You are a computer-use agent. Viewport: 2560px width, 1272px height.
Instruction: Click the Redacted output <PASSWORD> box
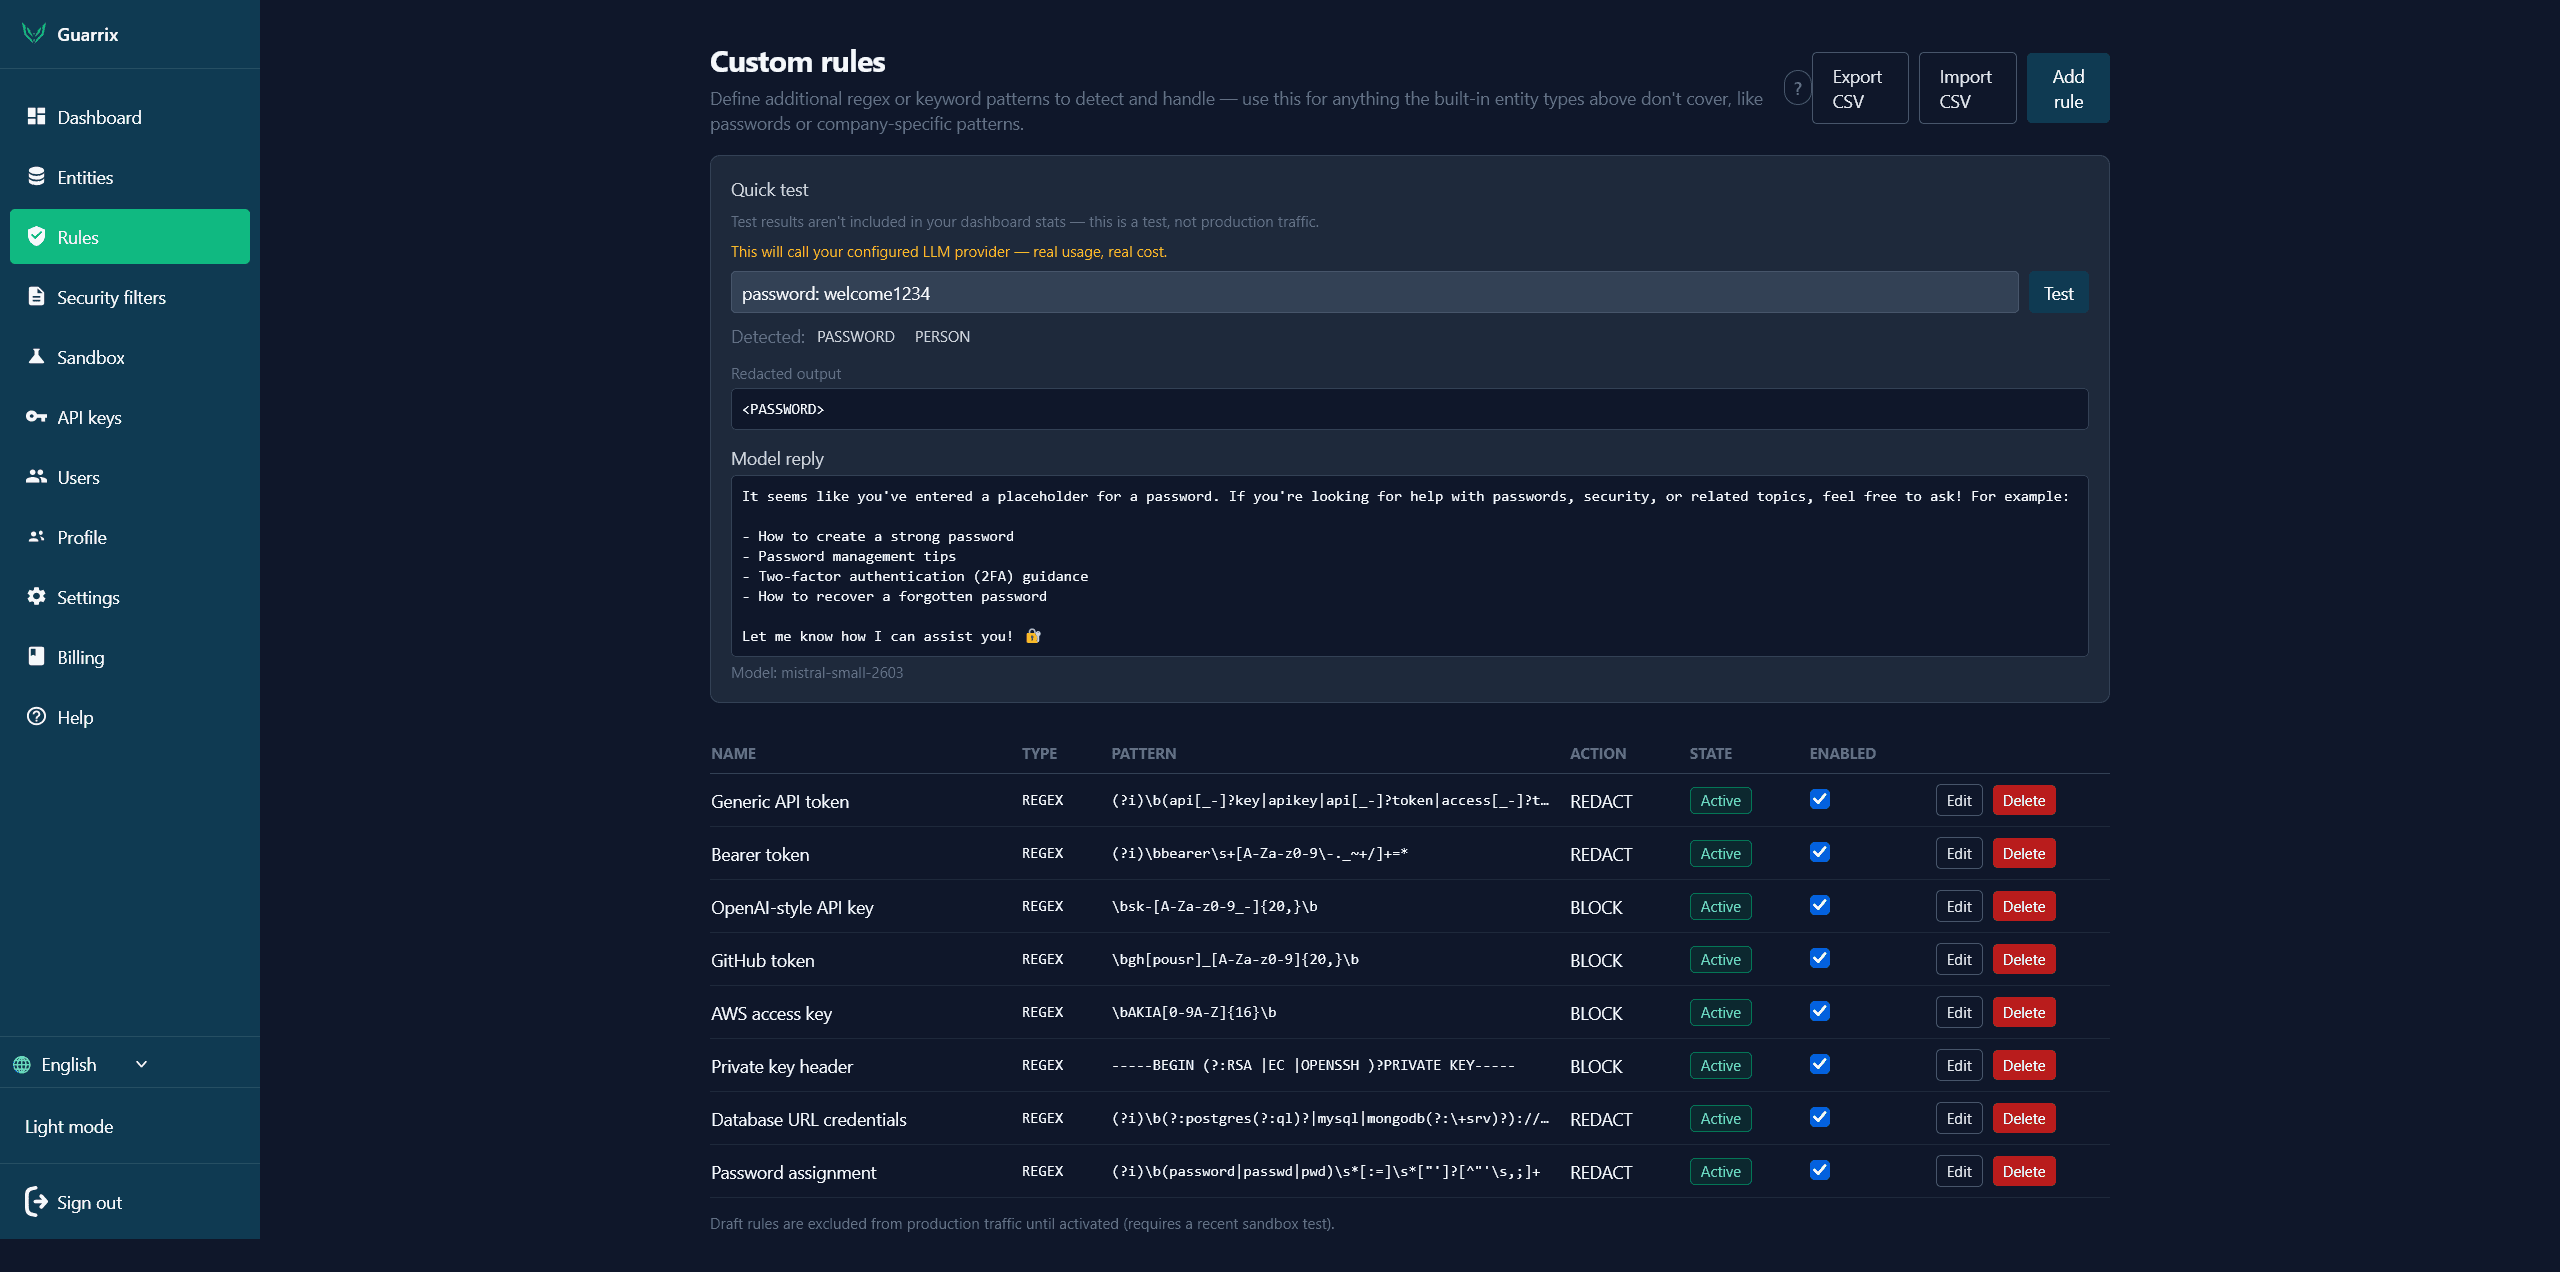[1409, 409]
